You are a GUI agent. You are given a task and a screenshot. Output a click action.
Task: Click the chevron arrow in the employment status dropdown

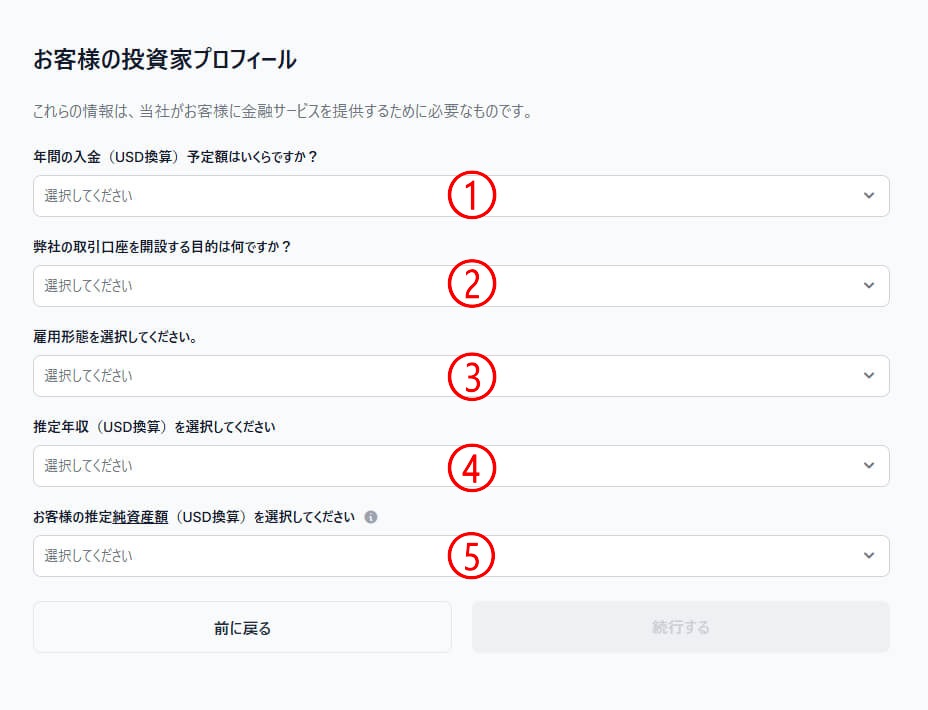(868, 376)
